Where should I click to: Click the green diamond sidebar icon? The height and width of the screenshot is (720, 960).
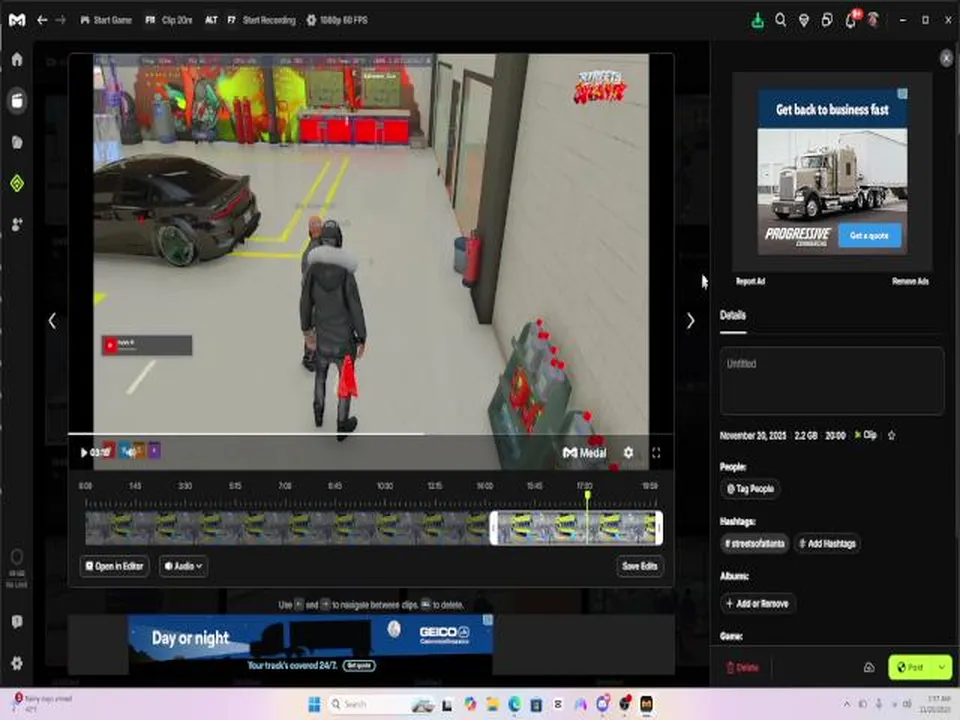pyautogui.click(x=17, y=183)
